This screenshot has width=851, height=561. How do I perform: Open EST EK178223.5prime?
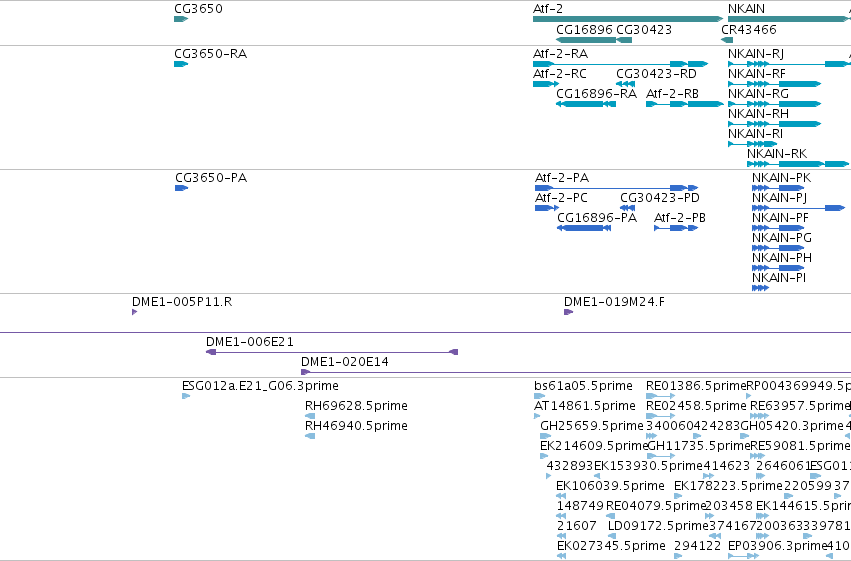678,496
